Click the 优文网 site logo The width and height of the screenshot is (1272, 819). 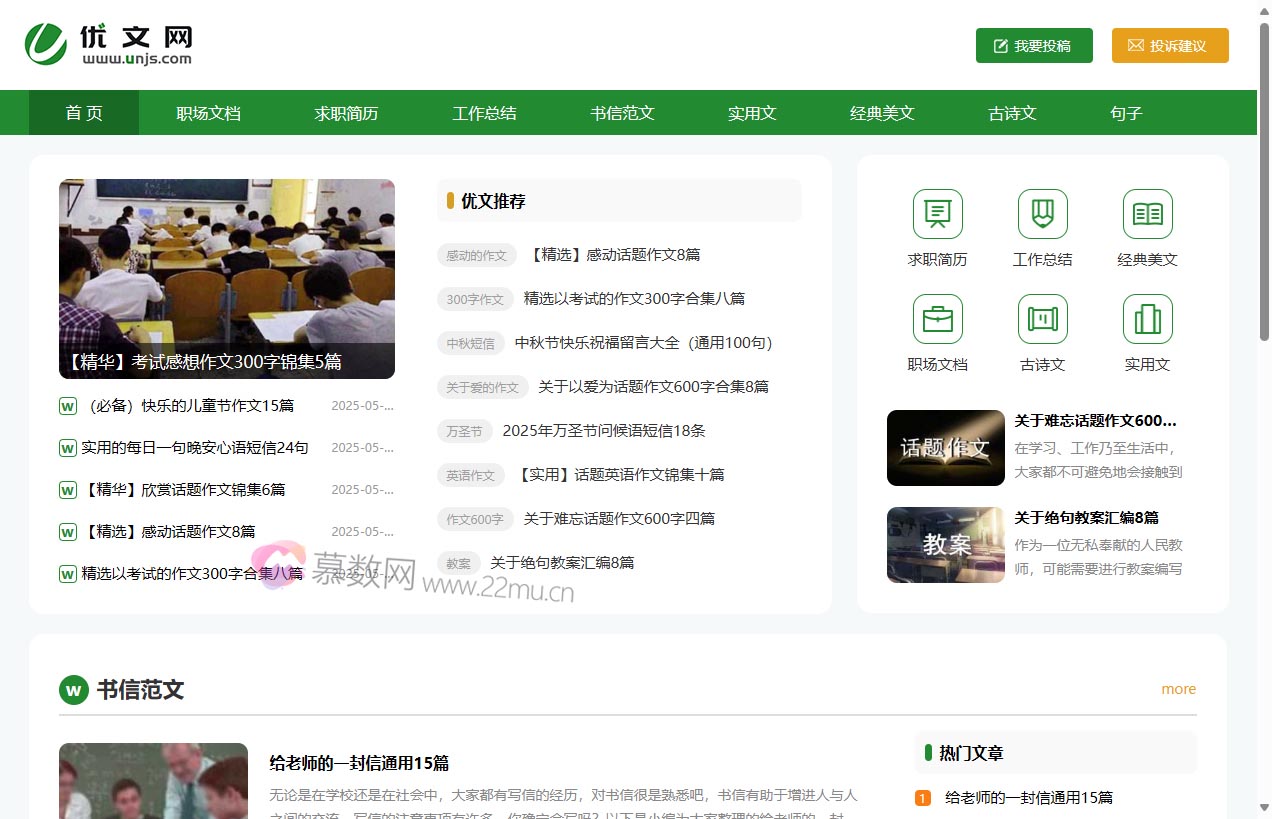tap(110, 43)
